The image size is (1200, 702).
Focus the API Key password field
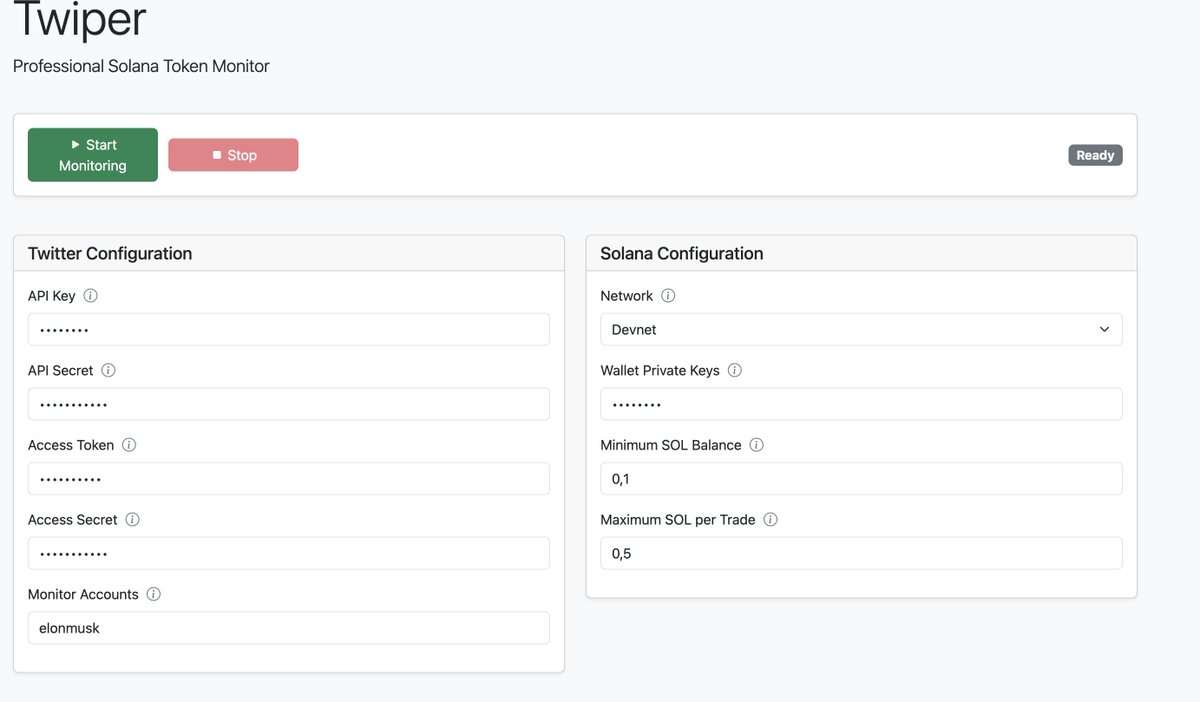(x=289, y=329)
